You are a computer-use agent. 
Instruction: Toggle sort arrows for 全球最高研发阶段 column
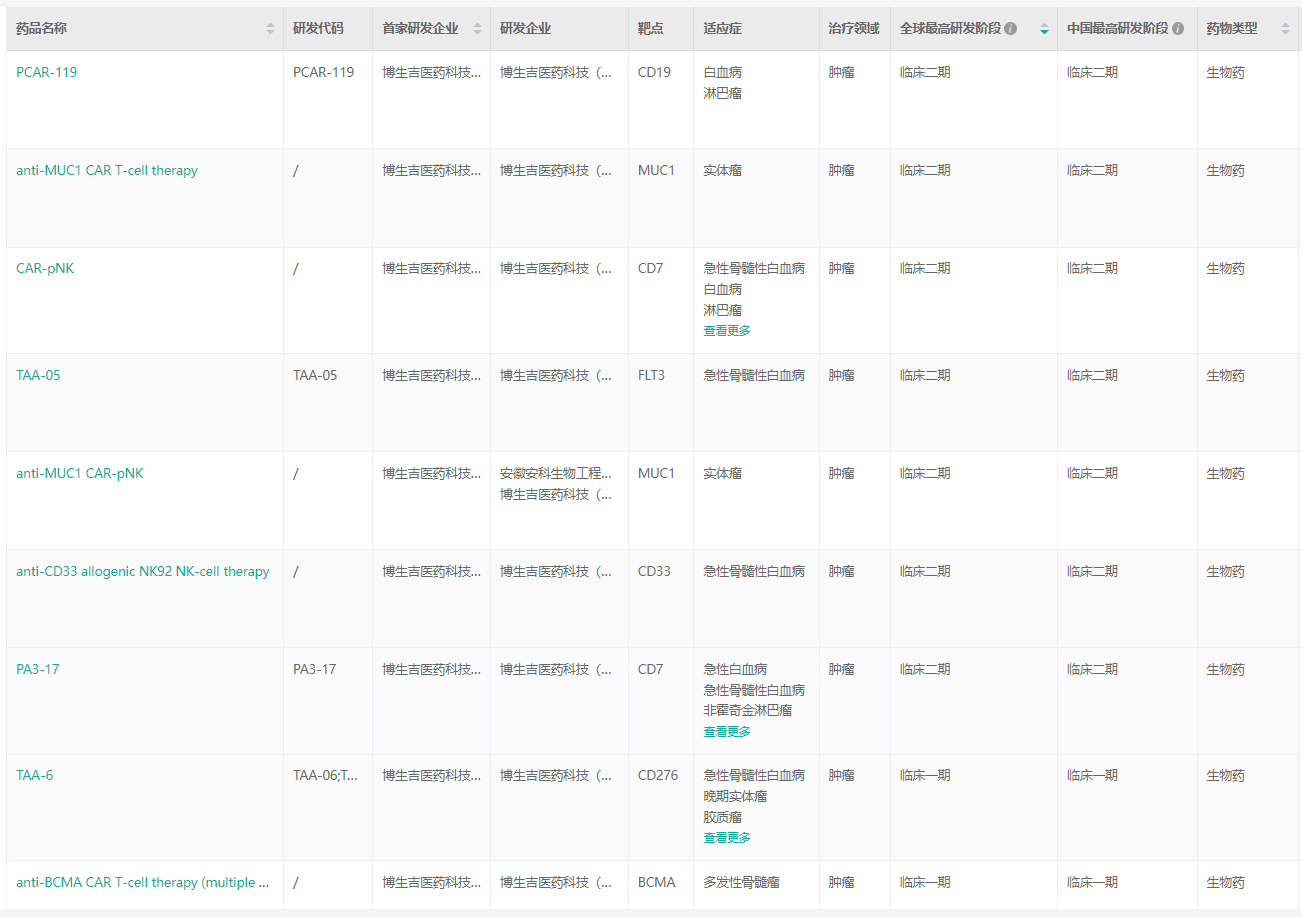coord(1044,29)
